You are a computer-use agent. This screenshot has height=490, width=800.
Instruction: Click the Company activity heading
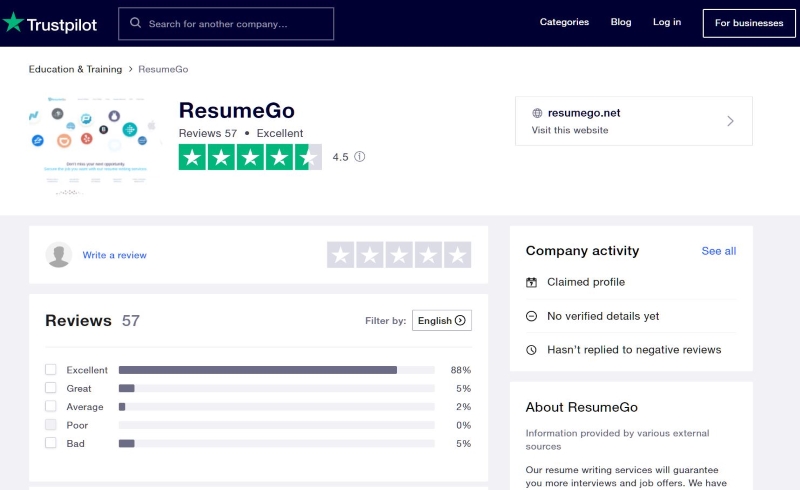pos(582,251)
